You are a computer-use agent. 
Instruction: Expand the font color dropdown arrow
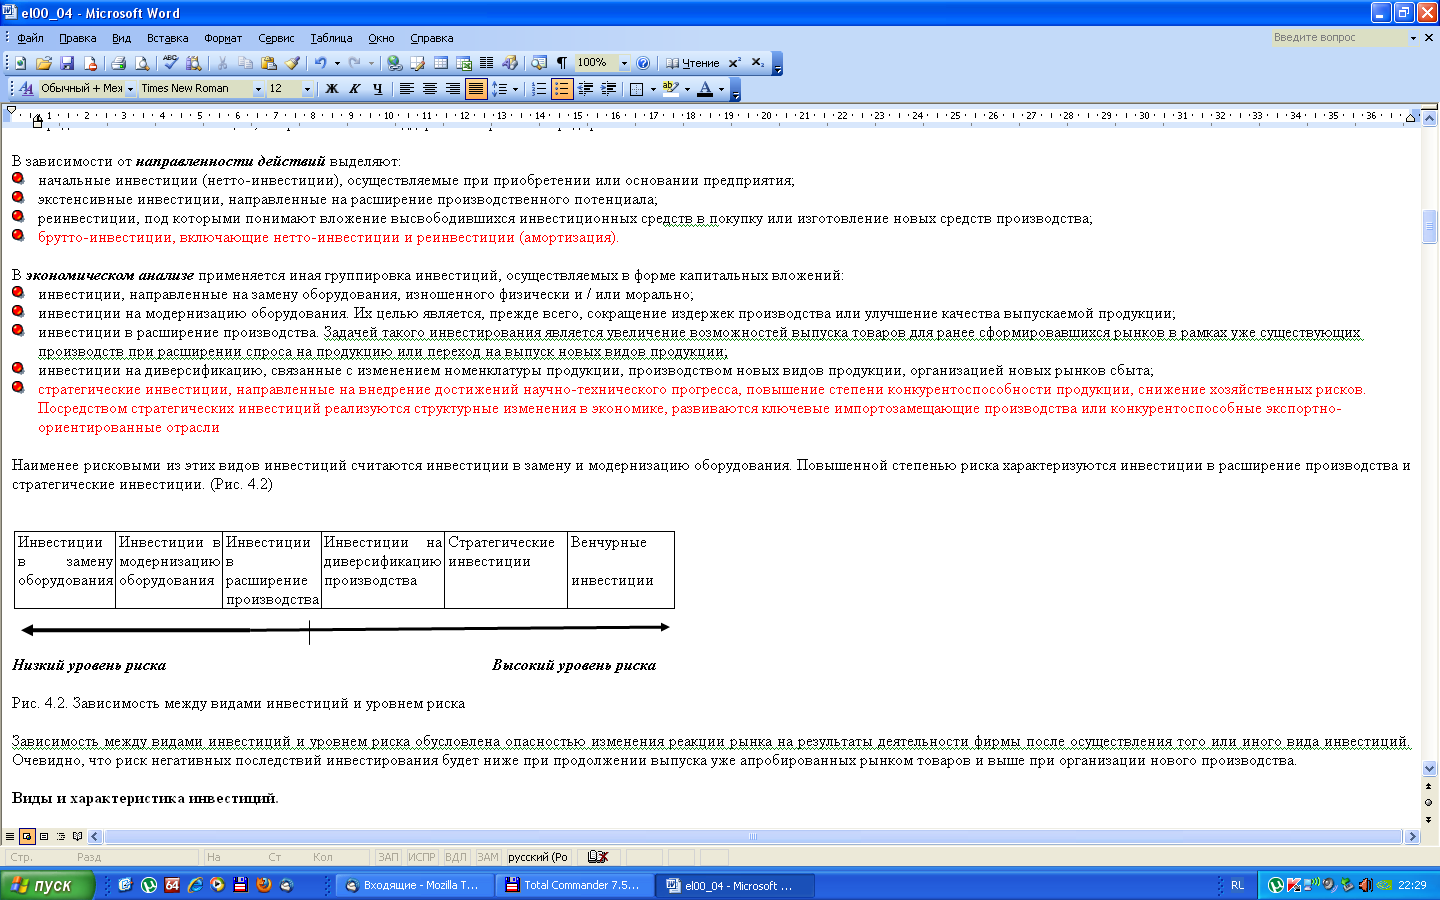[721, 89]
